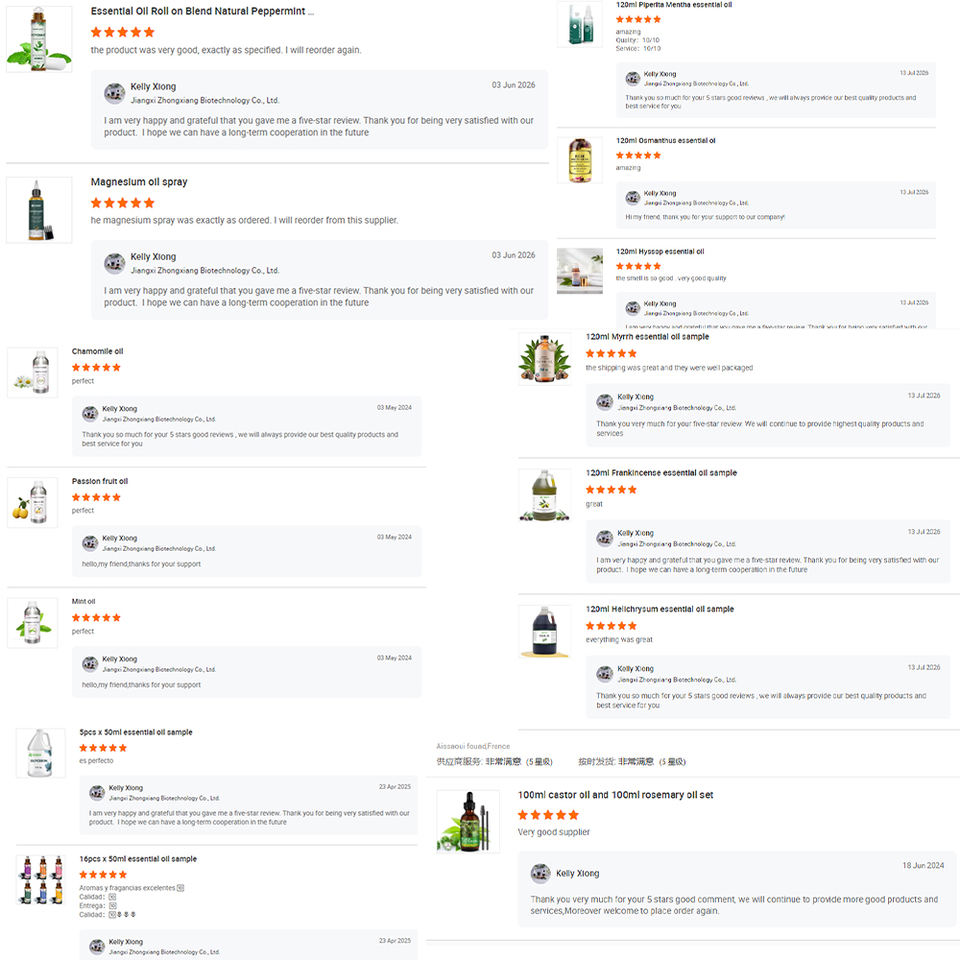
Task: Click the star rating under Passion fruit oil
Action: tap(96, 497)
